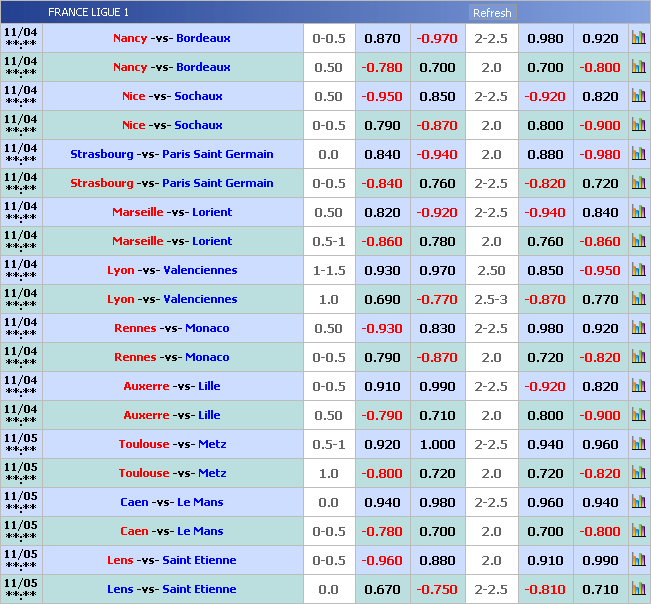Click the Refresh button in the header
Screen dimensions: 651x604
point(491,13)
